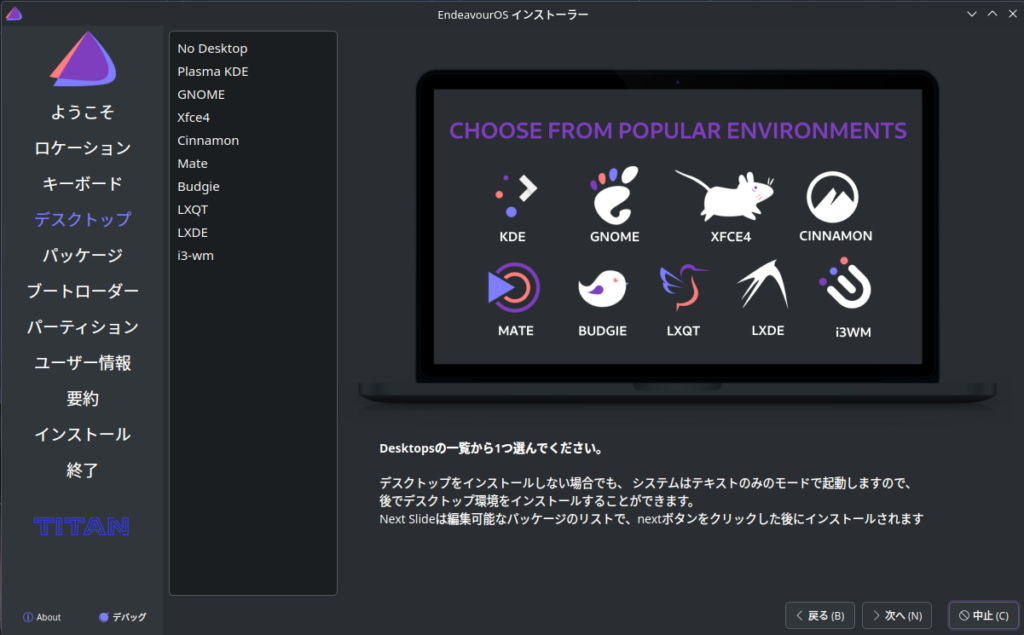The image size is (1024, 635).
Task: Click the i3WM logo icon
Action: tap(845, 287)
